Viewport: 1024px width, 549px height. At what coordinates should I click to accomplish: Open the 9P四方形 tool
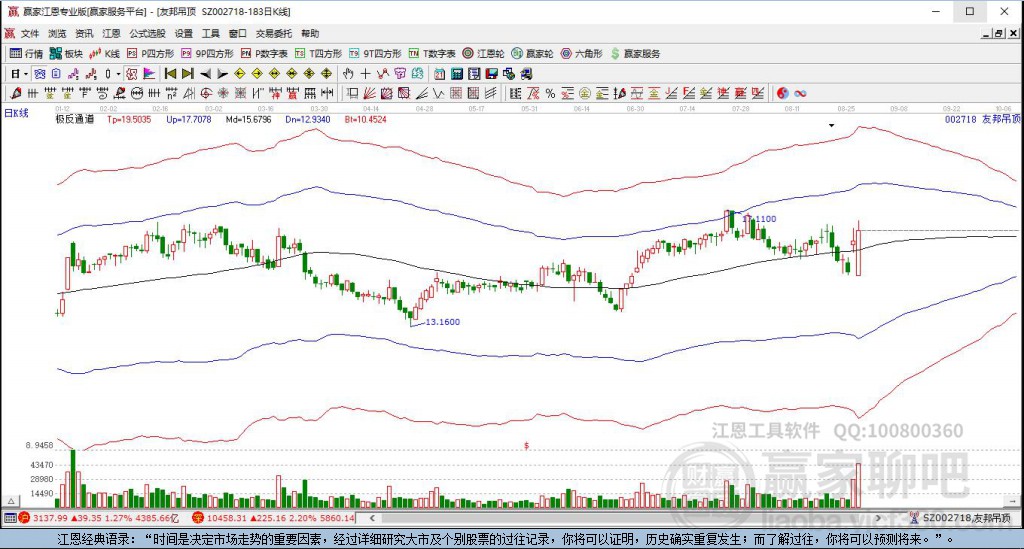(207, 54)
